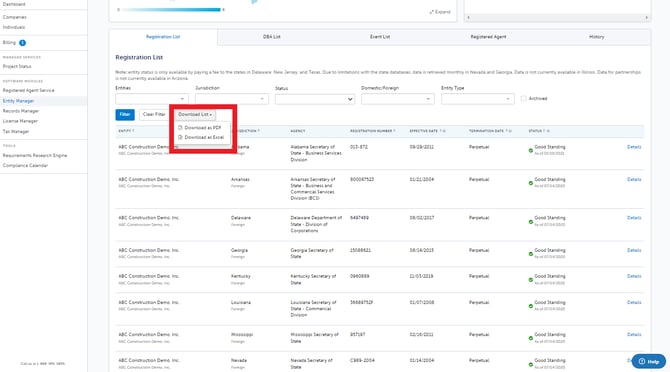Click the PDF file icon in download menu
Screen dimensions: 670x372
(x=180, y=128)
